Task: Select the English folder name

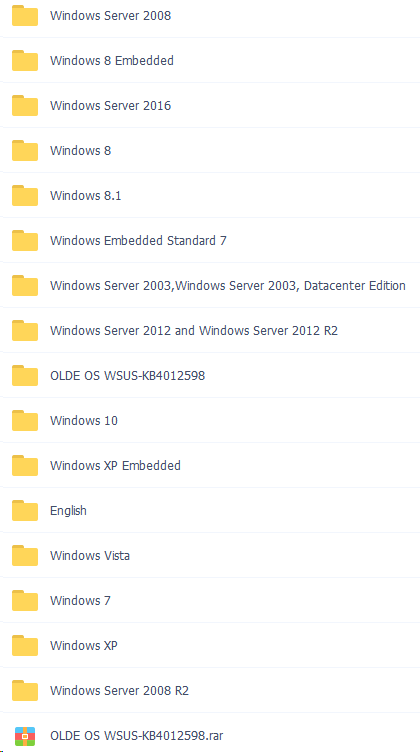Action: pos(69,511)
